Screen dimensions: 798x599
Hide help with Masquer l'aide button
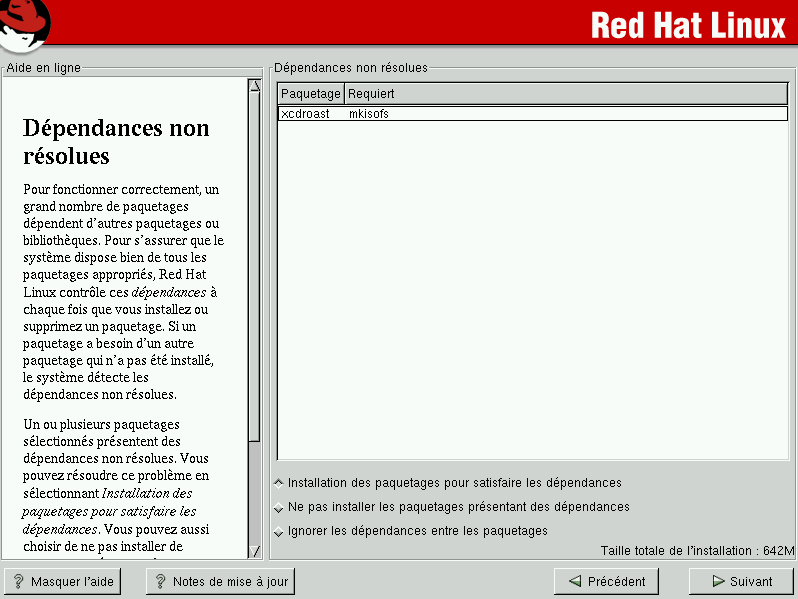(62, 581)
